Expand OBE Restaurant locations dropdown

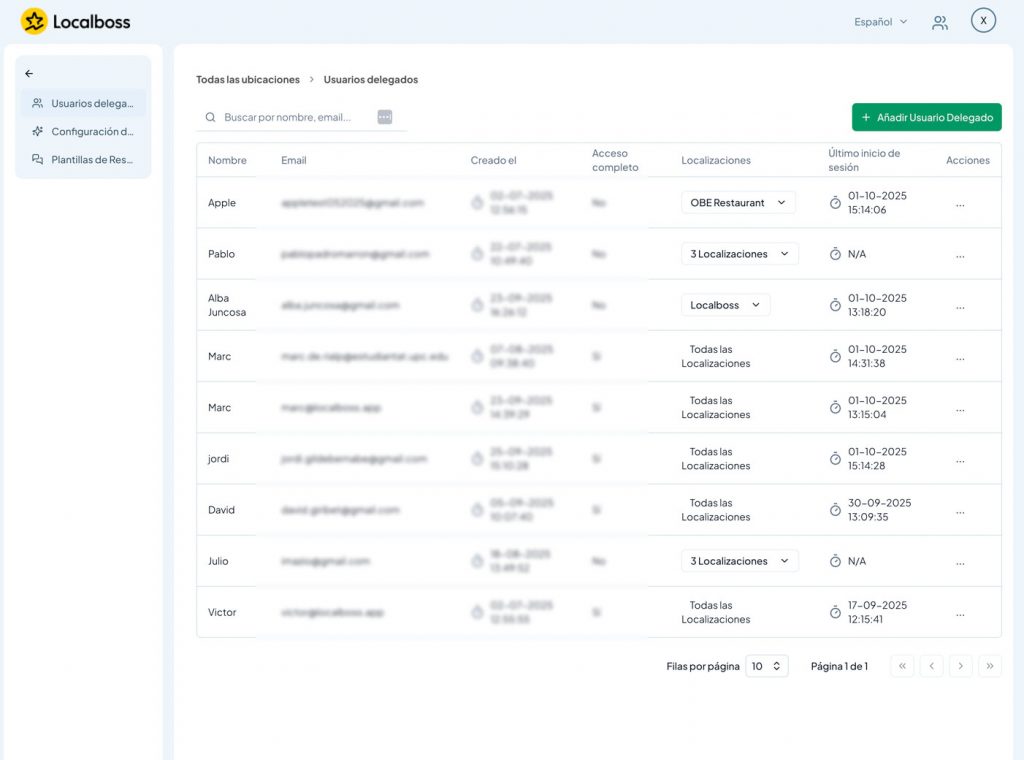(738, 203)
